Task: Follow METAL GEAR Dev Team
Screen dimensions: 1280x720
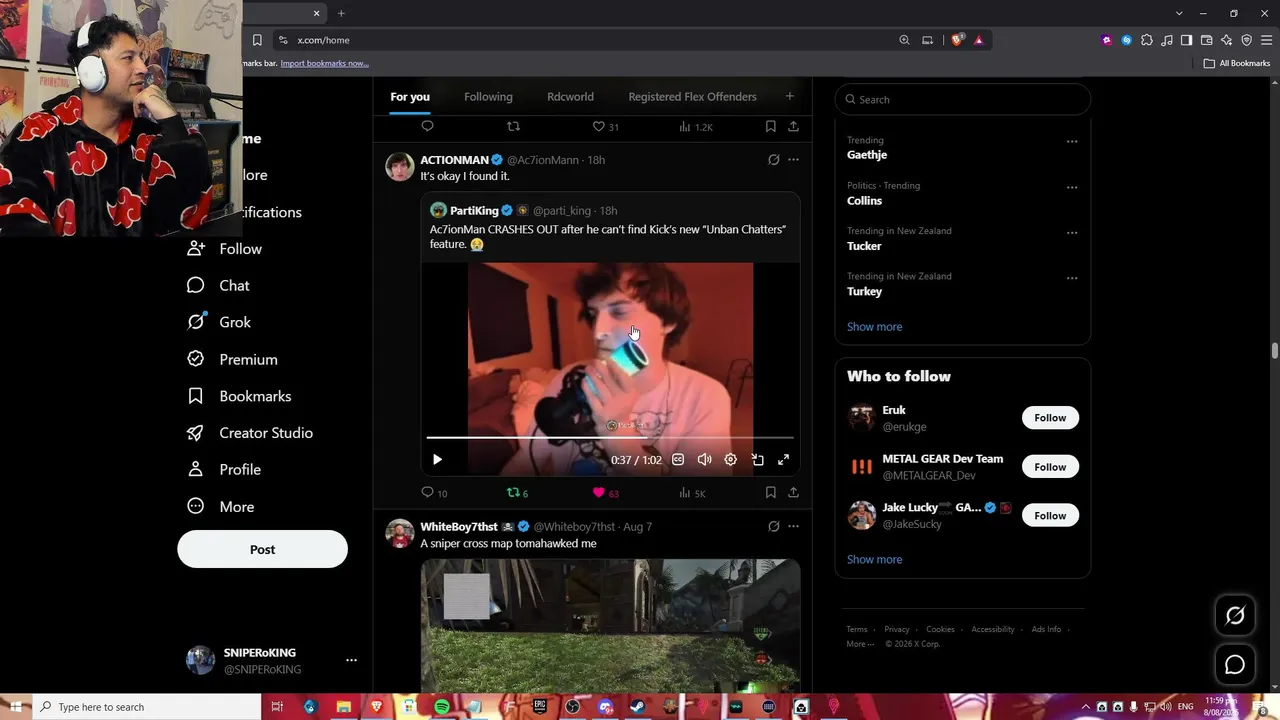Action: [1050, 467]
